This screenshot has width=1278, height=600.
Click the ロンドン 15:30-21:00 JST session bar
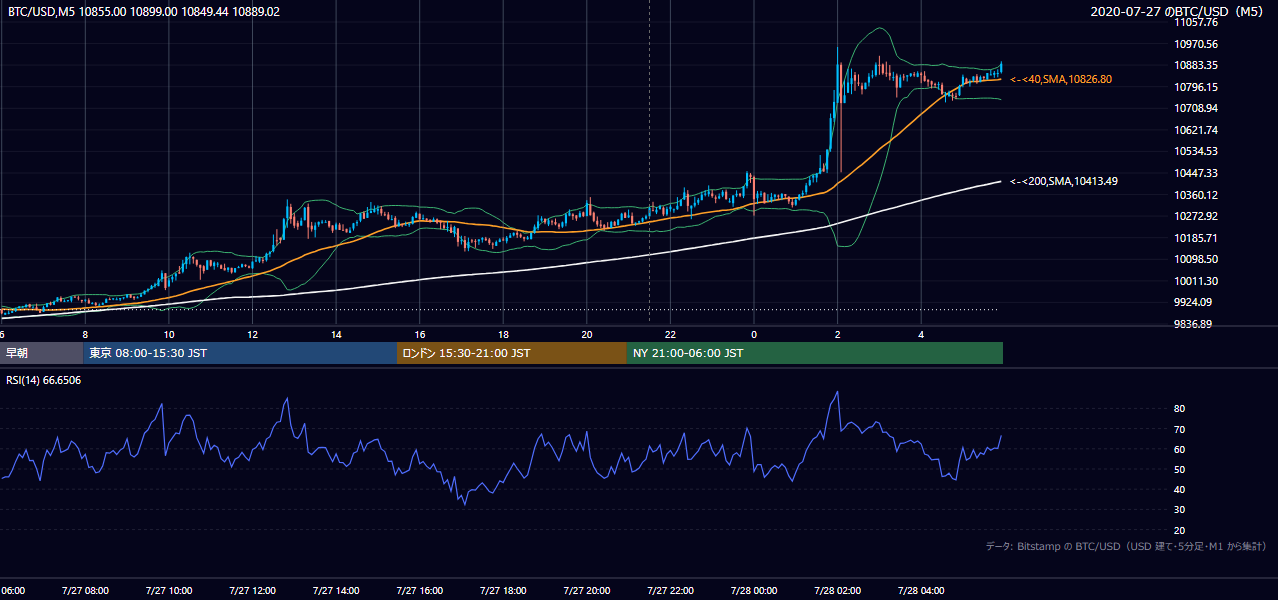coord(512,353)
